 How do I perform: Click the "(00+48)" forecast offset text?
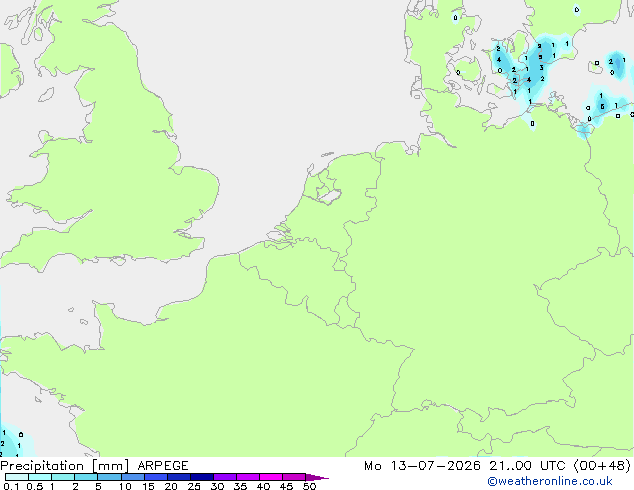[602, 466]
